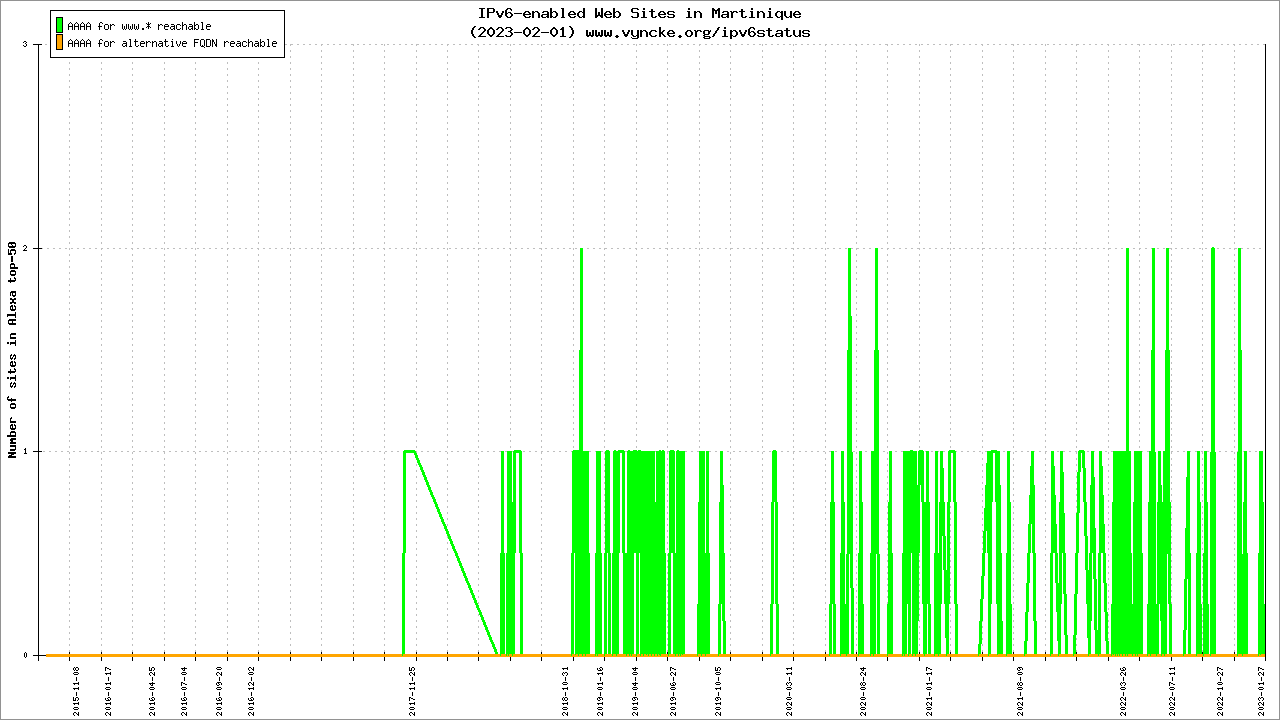Click the 'AAAA for www.* reachable' legend label
The height and width of the screenshot is (720, 1280).
pyautogui.click(x=139, y=26)
